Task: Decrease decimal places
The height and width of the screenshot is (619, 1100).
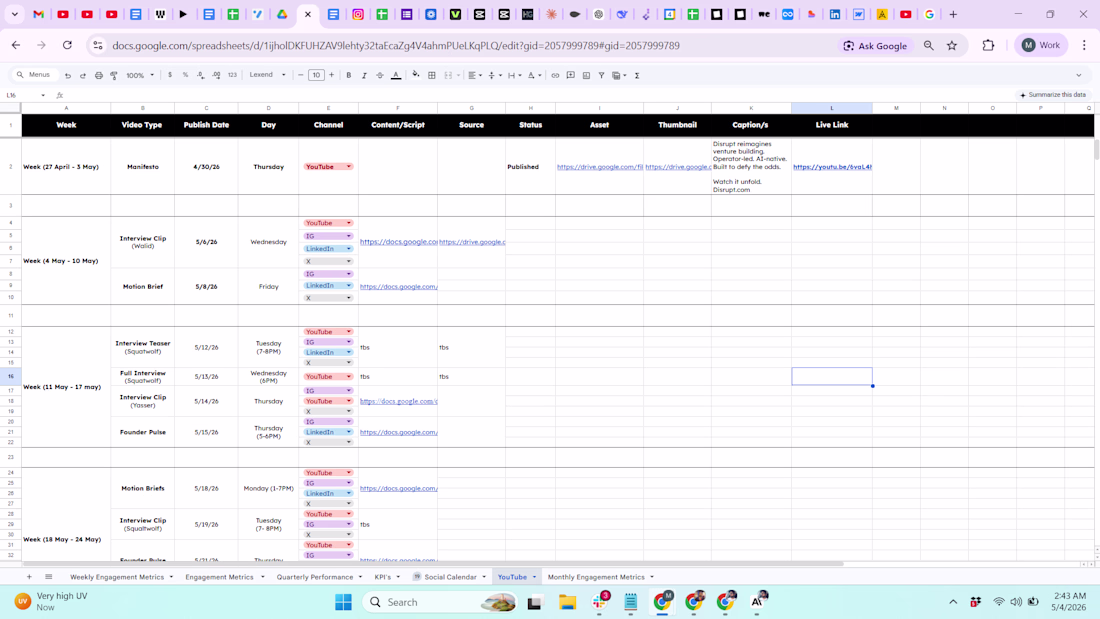Action: point(201,75)
